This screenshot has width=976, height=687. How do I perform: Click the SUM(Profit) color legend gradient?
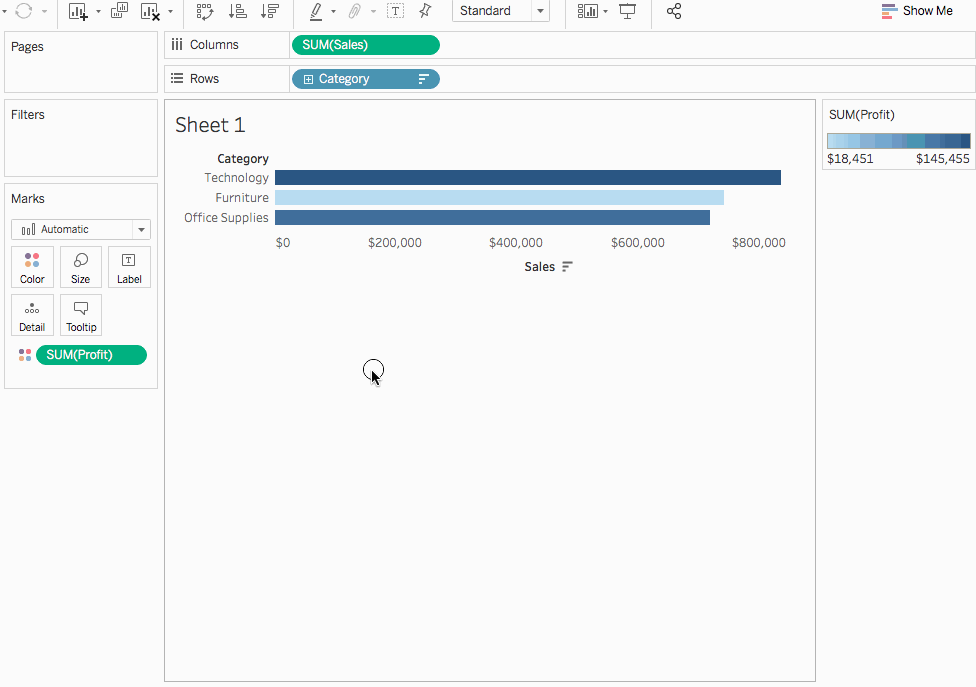[x=898, y=141]
